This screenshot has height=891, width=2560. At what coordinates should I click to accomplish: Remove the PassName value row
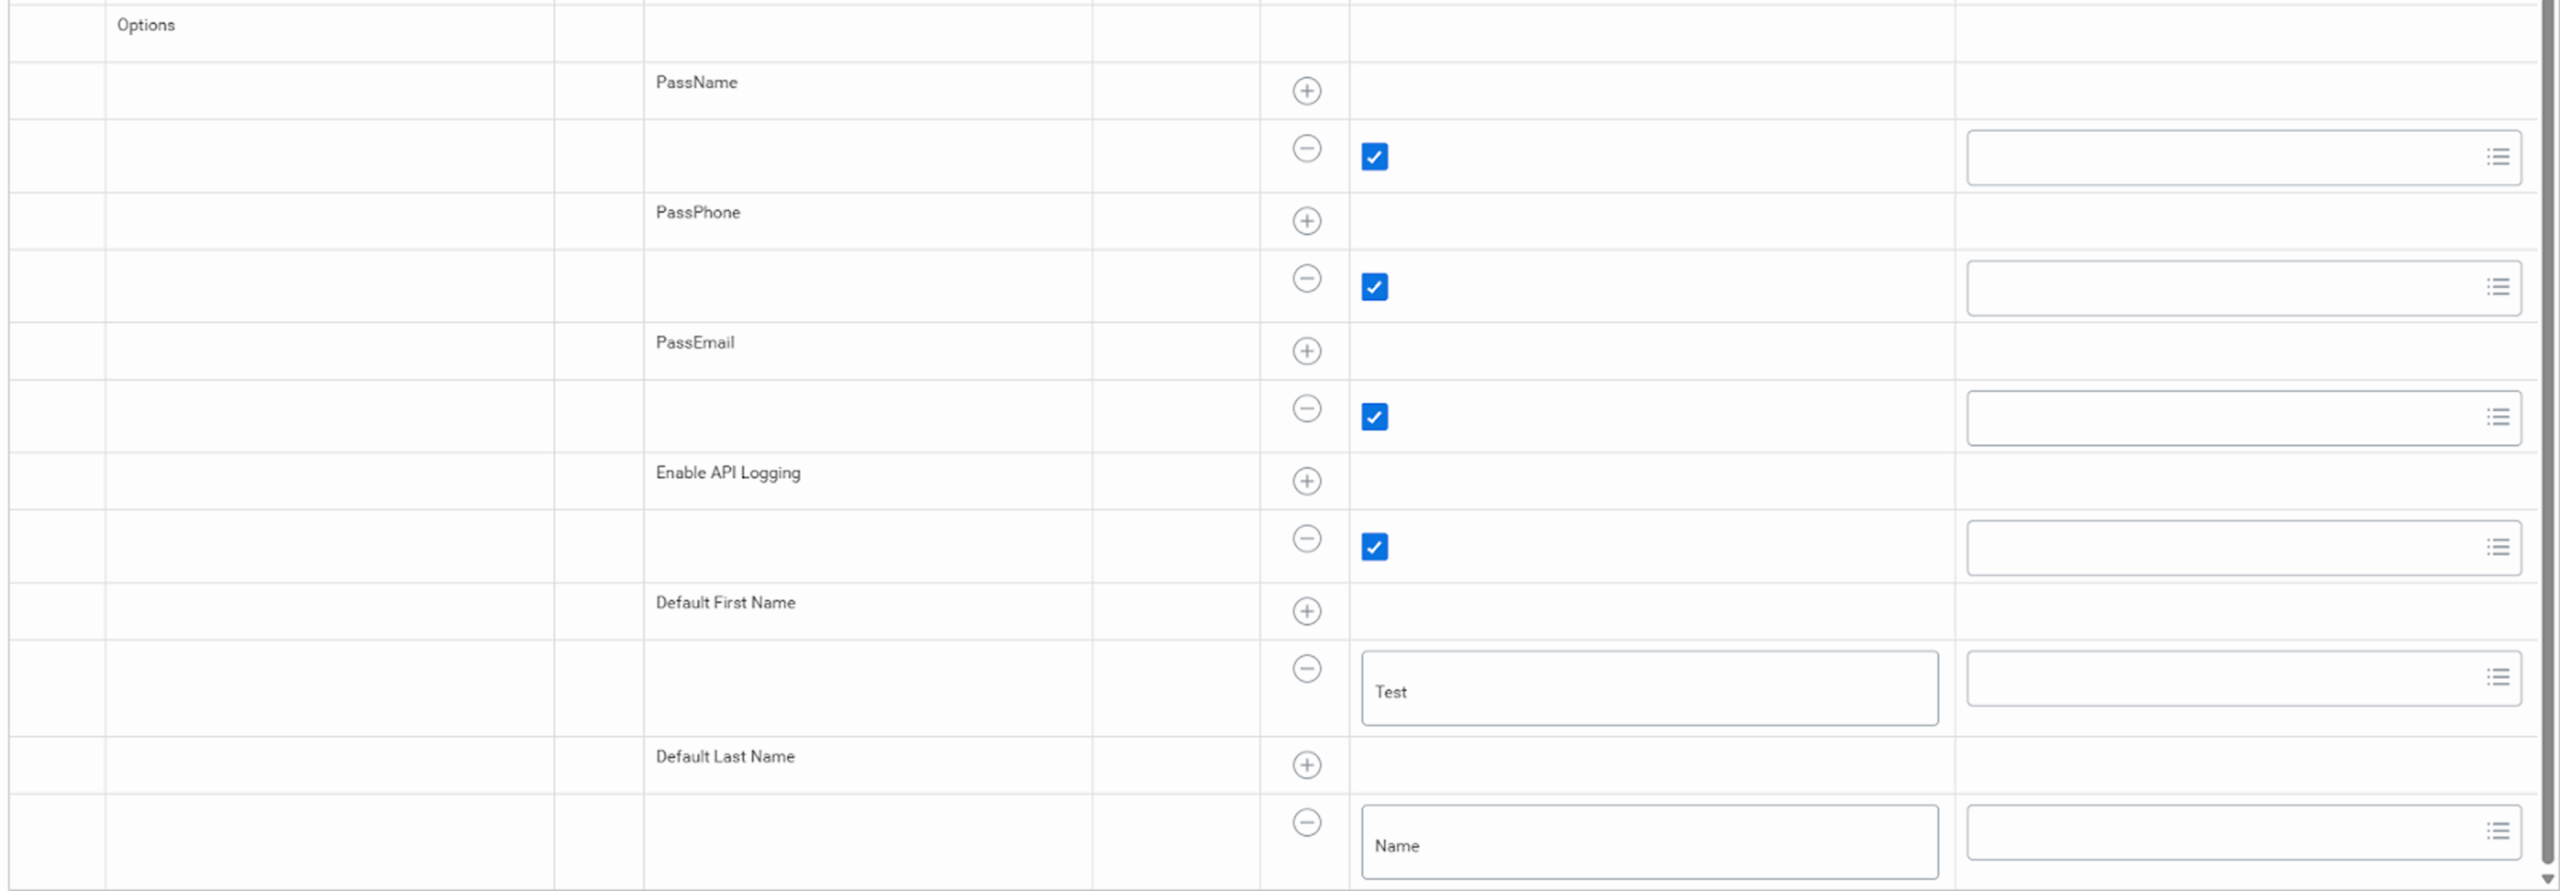point(1306,149)
